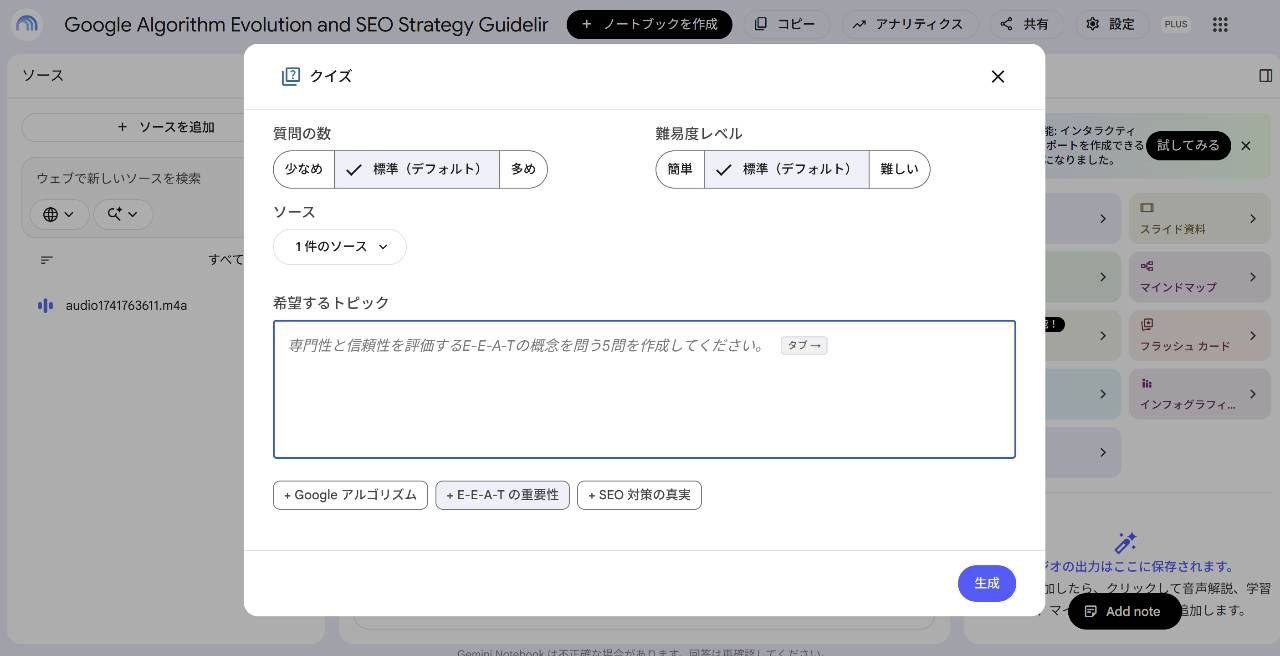Expand the スライド資料 options chevron
This screenshot has height=656, width=1280.
click(x=1253, y=219)
